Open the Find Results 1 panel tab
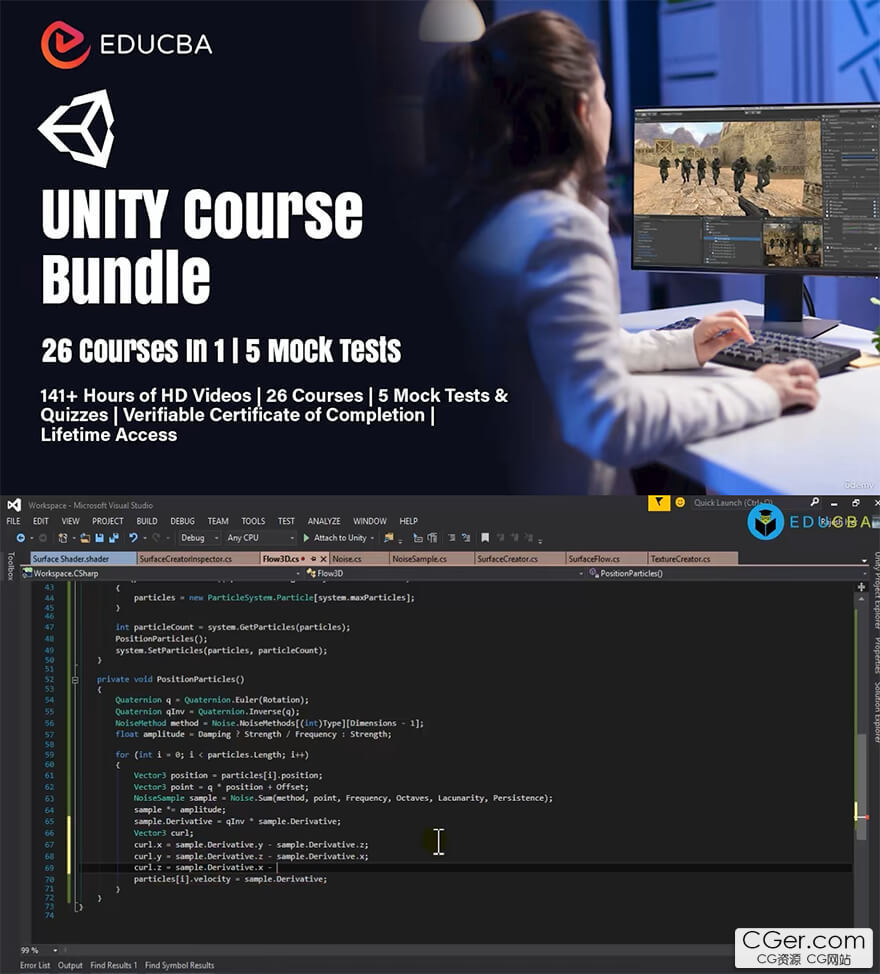Viewport: 880px width, 974px height. click(x=114, y=965)
